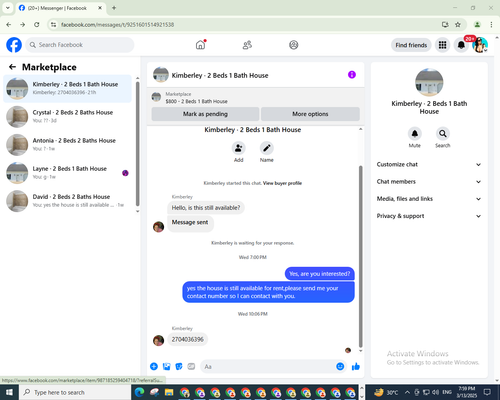
Task: Open the profile circle icon in top navigation
Action: click(294, 45)
